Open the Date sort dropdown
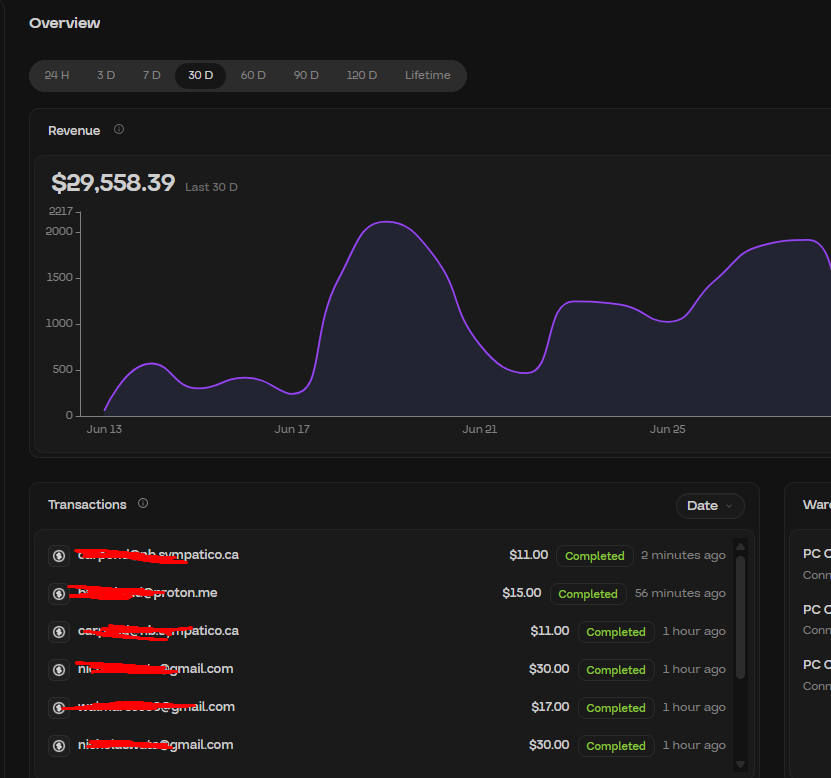The height and width of the screenshot is (778, 831). coord(710,506)
